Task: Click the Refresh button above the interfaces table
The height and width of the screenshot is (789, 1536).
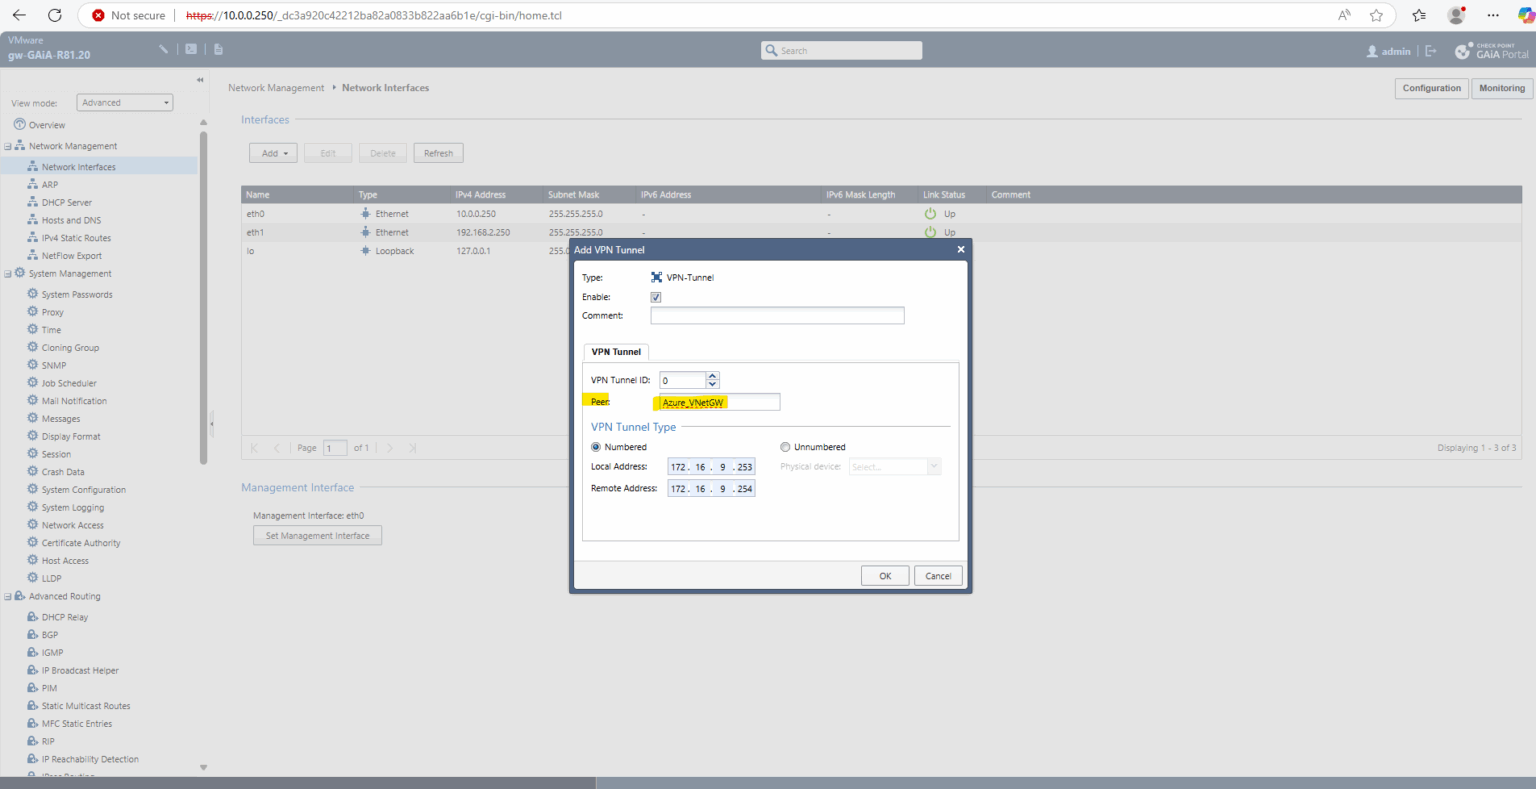Action: click(438, 152)
